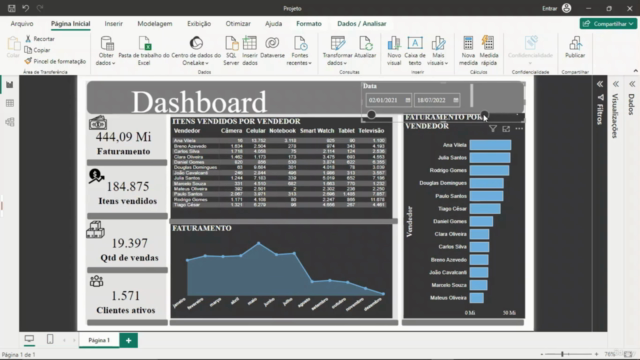Click the Entrar account avatar icon

[567, 8]
